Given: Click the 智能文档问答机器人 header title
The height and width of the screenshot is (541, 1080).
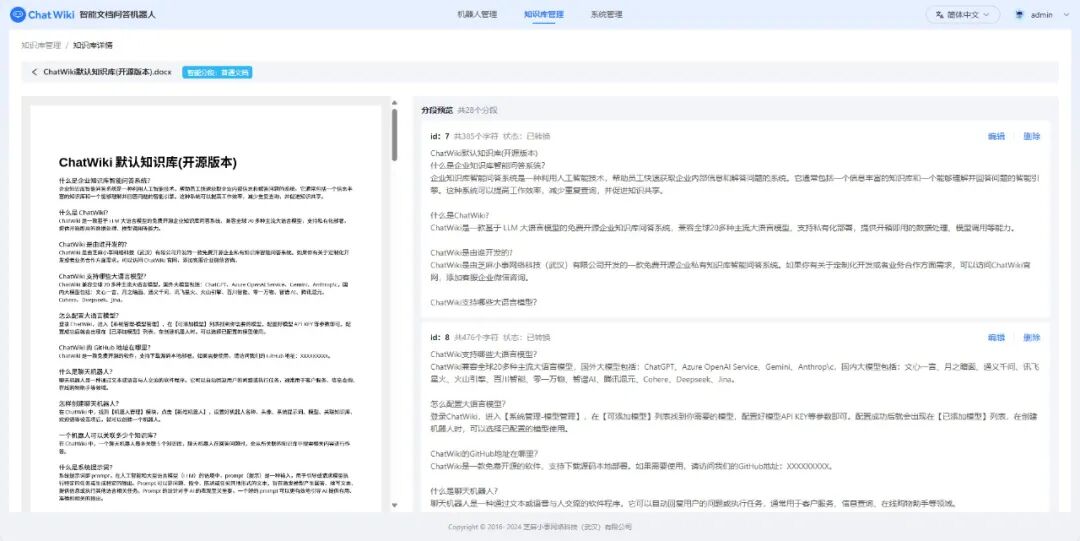Looking at the screenshot, I should coord(117,14).
